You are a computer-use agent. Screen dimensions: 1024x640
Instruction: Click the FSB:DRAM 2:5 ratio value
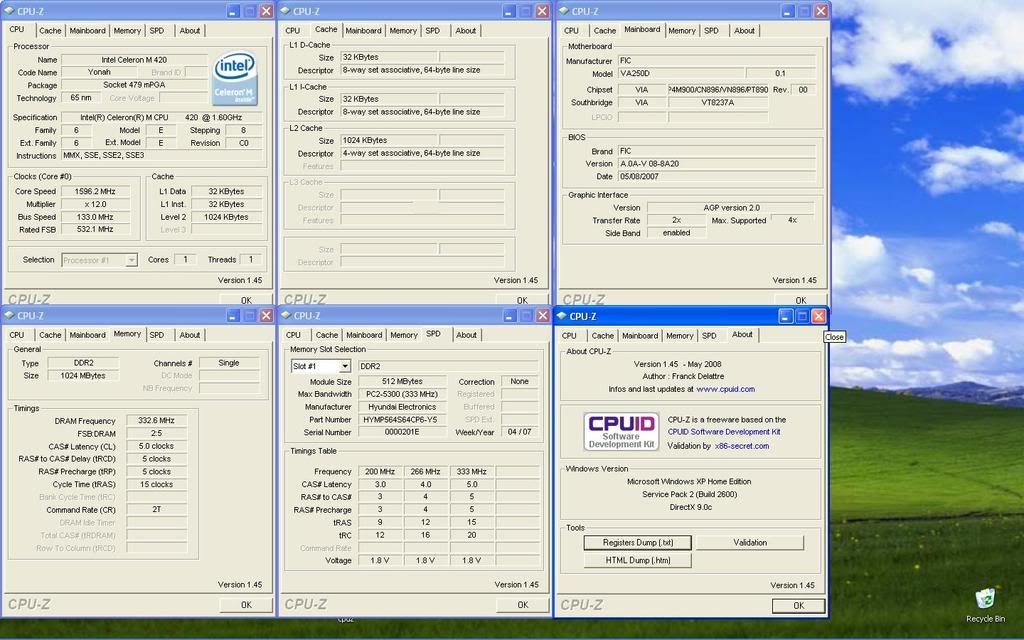(157, 433)
